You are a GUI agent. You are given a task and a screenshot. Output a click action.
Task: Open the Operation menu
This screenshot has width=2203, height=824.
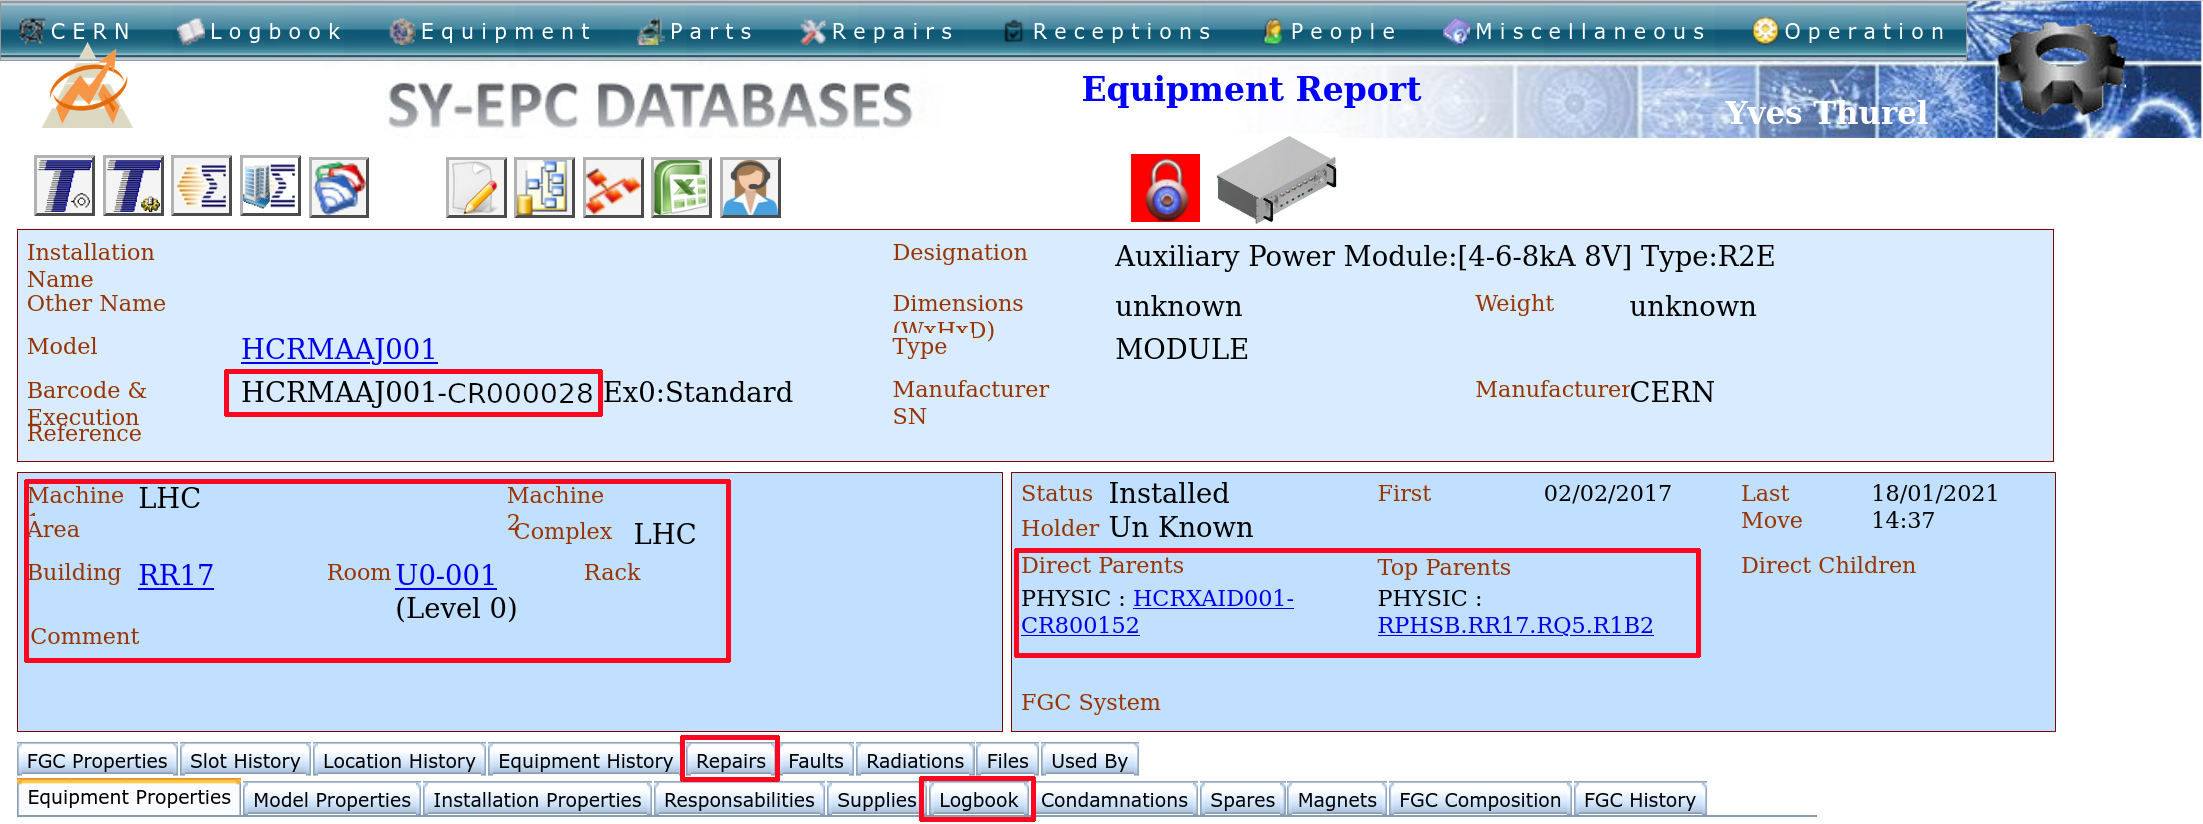point(1850,31)
